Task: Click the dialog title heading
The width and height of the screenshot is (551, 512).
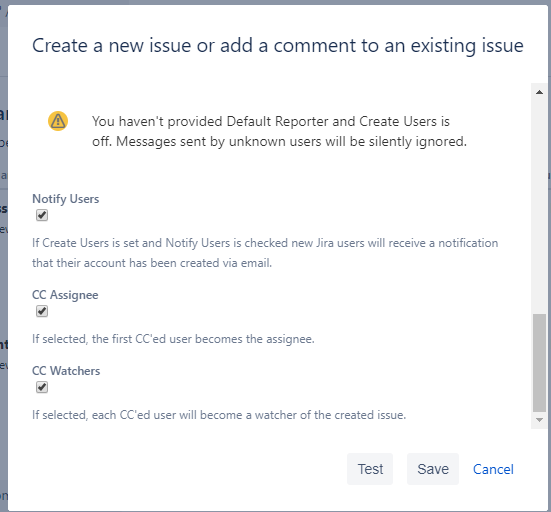Action: coord(278,46)
